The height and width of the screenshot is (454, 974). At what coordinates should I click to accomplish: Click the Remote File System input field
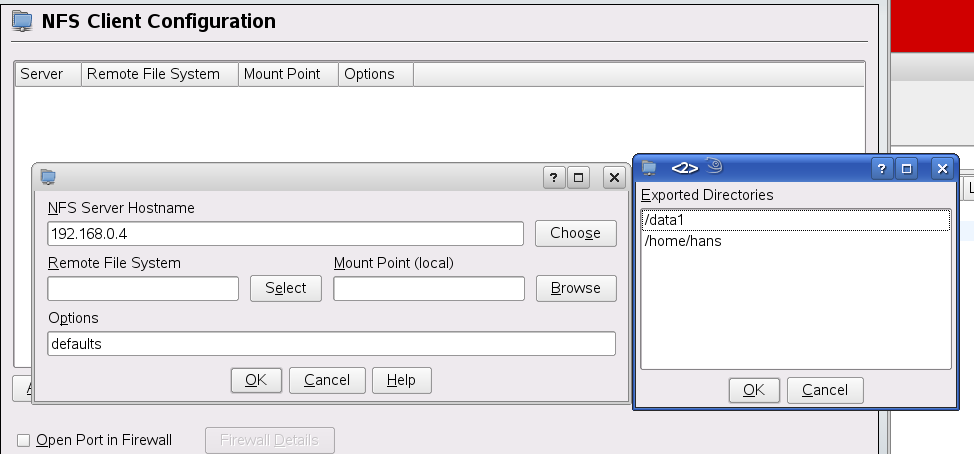point(143,289)
